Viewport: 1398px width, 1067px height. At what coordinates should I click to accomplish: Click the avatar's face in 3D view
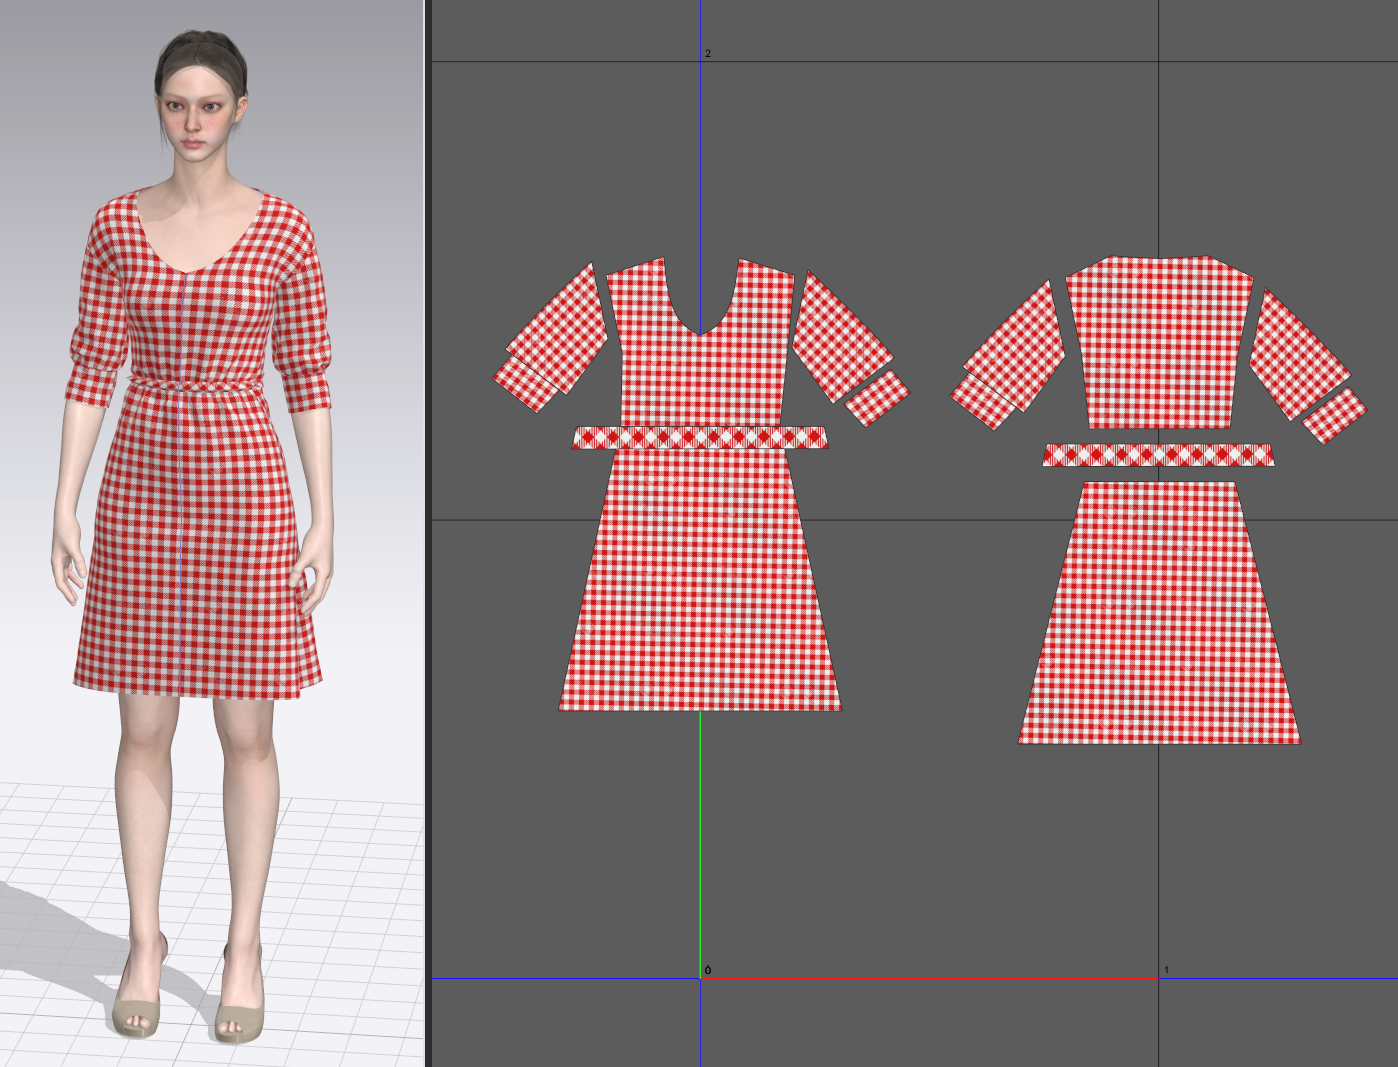pos(200,118)
